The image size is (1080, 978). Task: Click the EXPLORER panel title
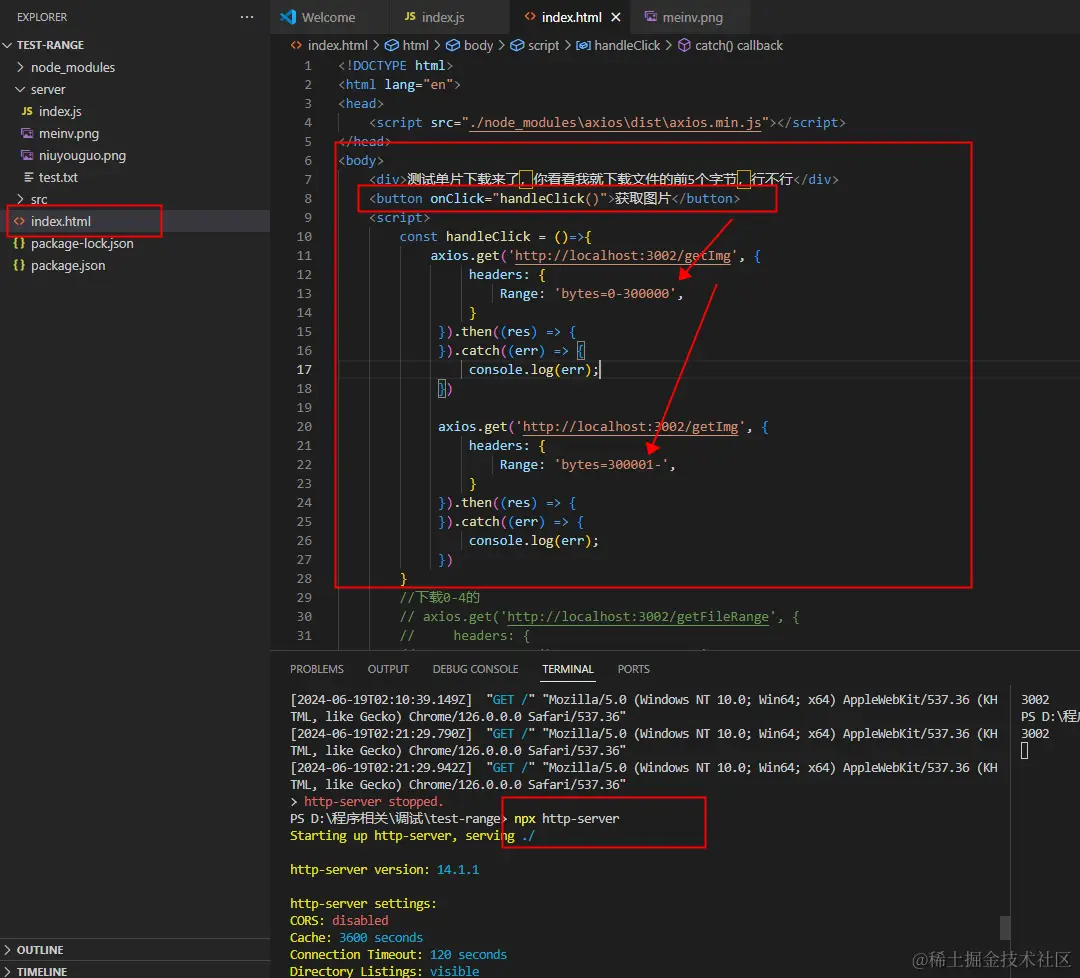tap(41, 17)
